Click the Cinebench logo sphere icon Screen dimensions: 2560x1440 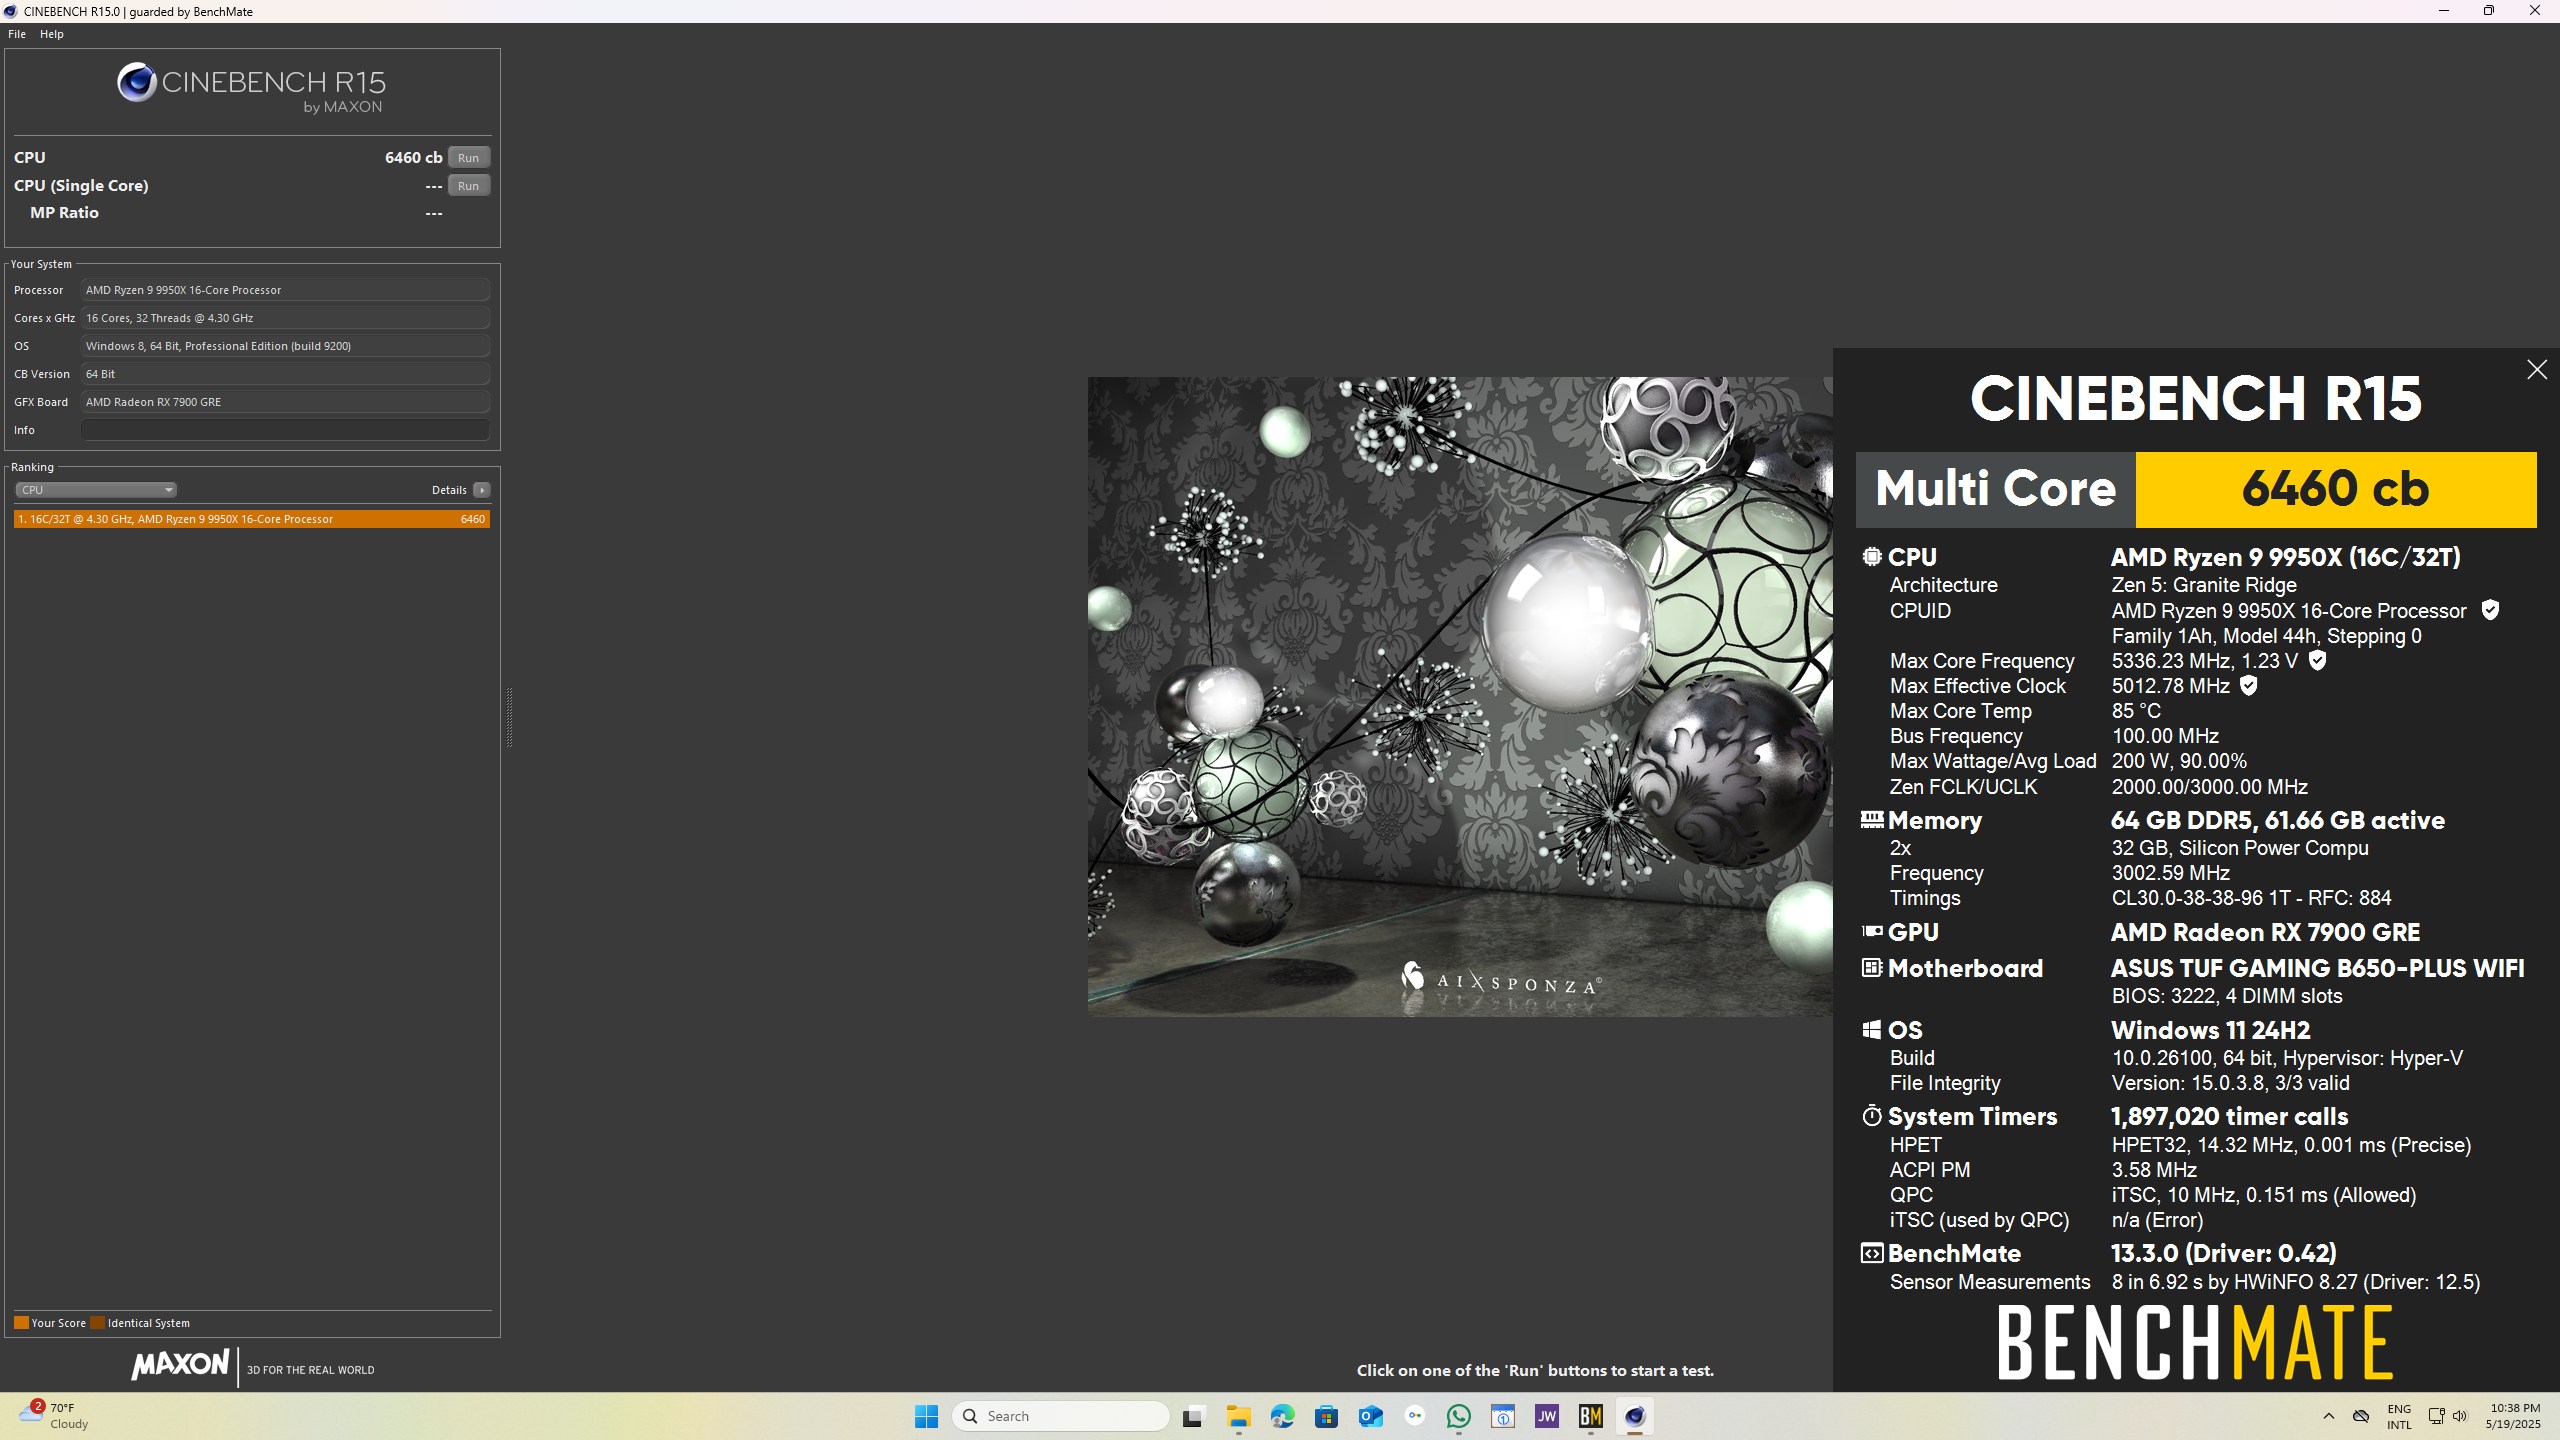pos(137,83)
